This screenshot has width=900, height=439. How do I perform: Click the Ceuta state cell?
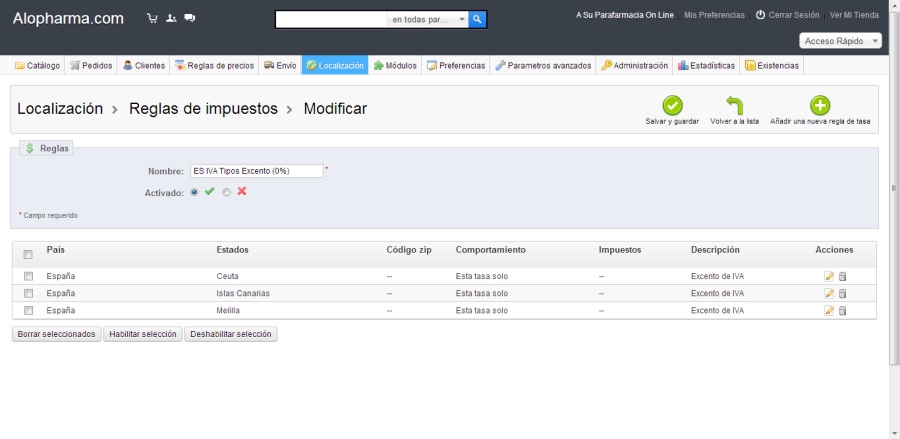[227, 277]
